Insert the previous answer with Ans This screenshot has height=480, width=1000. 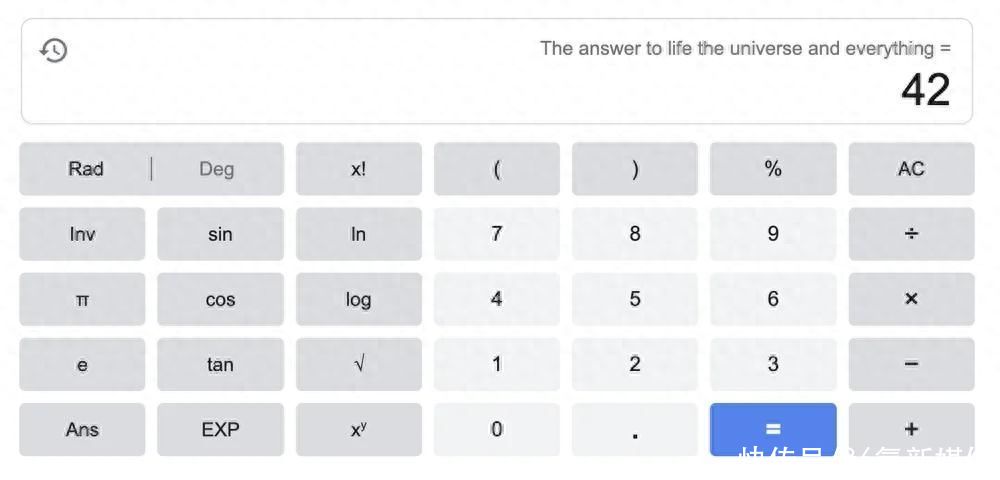82,430
